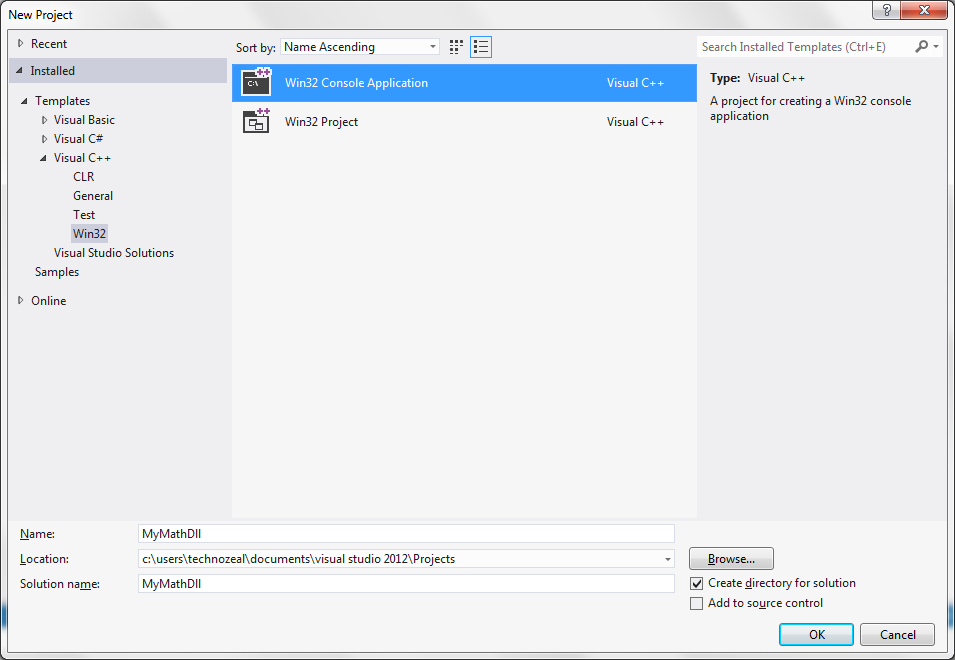Click the Cancel button

click(x=897, y=634)
